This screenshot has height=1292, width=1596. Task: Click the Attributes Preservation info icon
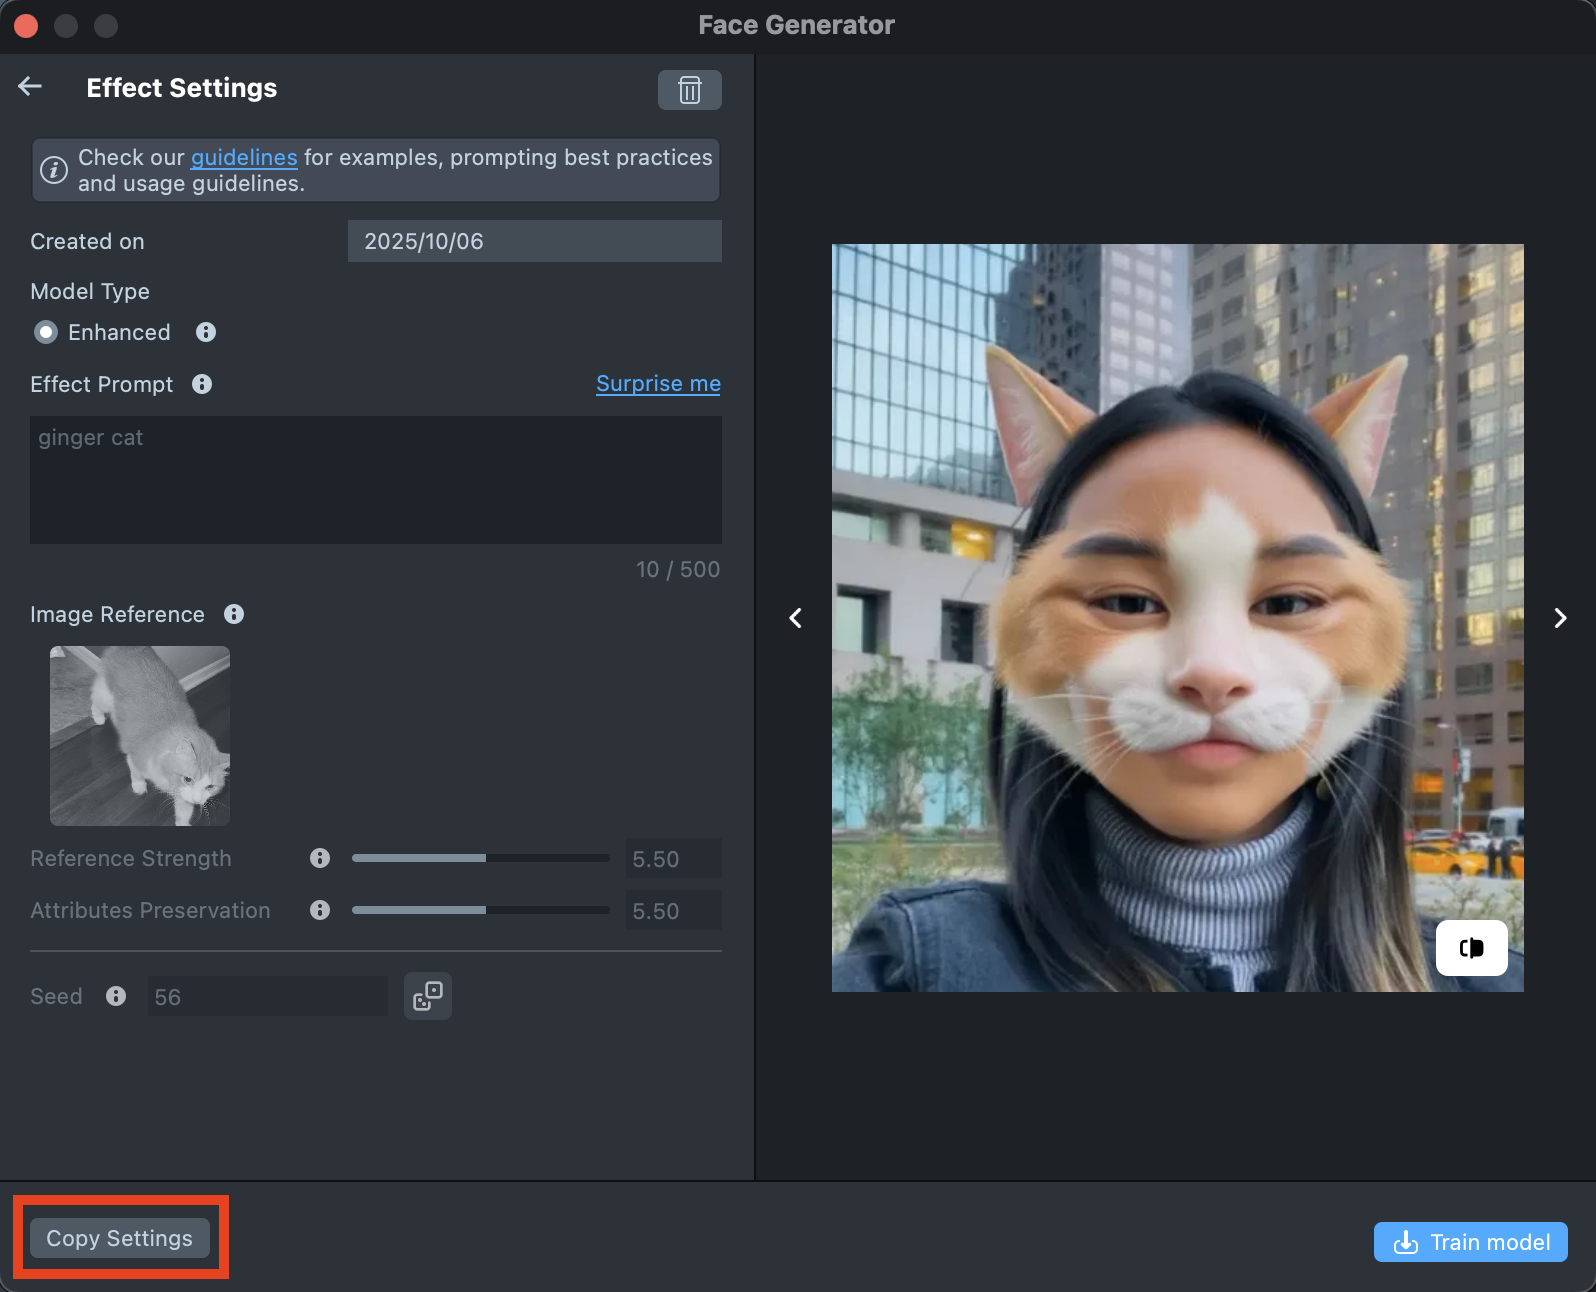[320, 910]
